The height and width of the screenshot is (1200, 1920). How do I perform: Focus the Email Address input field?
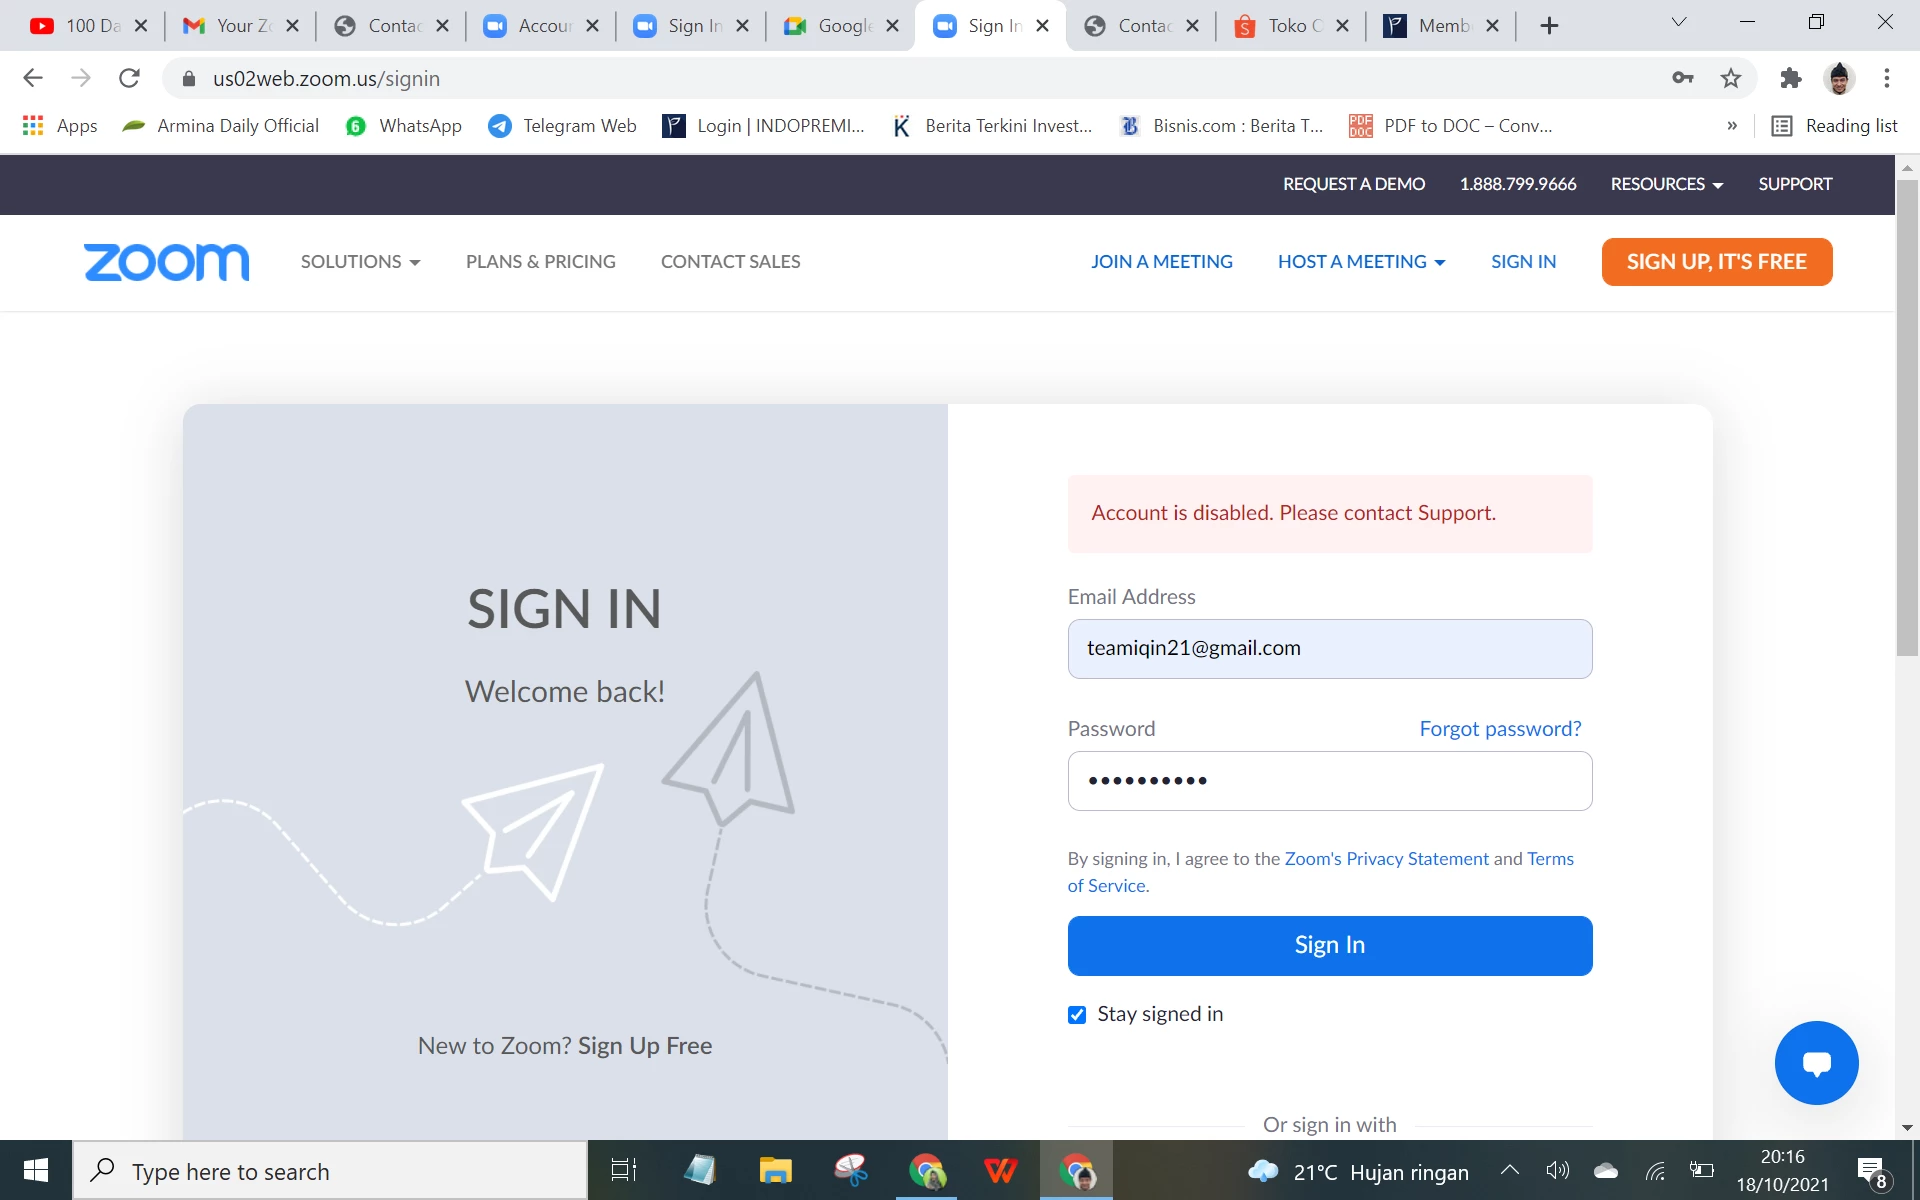[x=1330, y=649]
